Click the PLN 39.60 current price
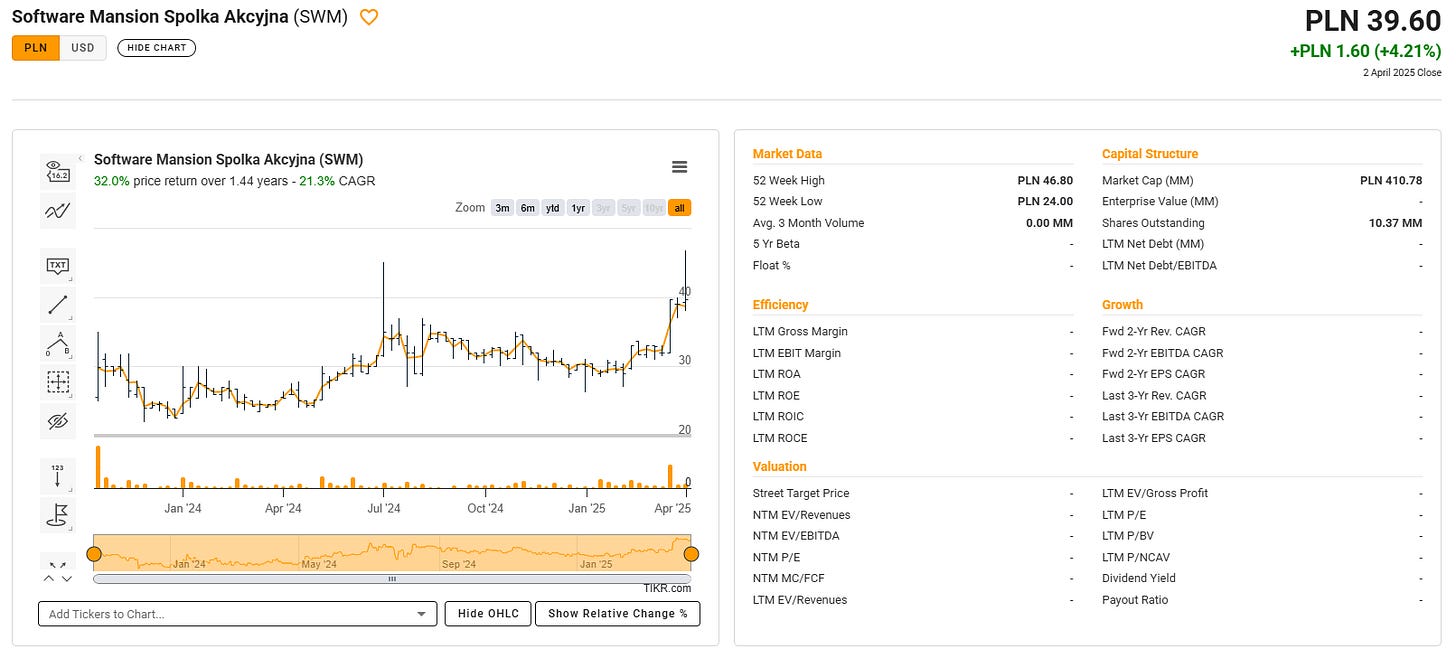This screenshot has width=1456, height=659. pos(1373,20)
